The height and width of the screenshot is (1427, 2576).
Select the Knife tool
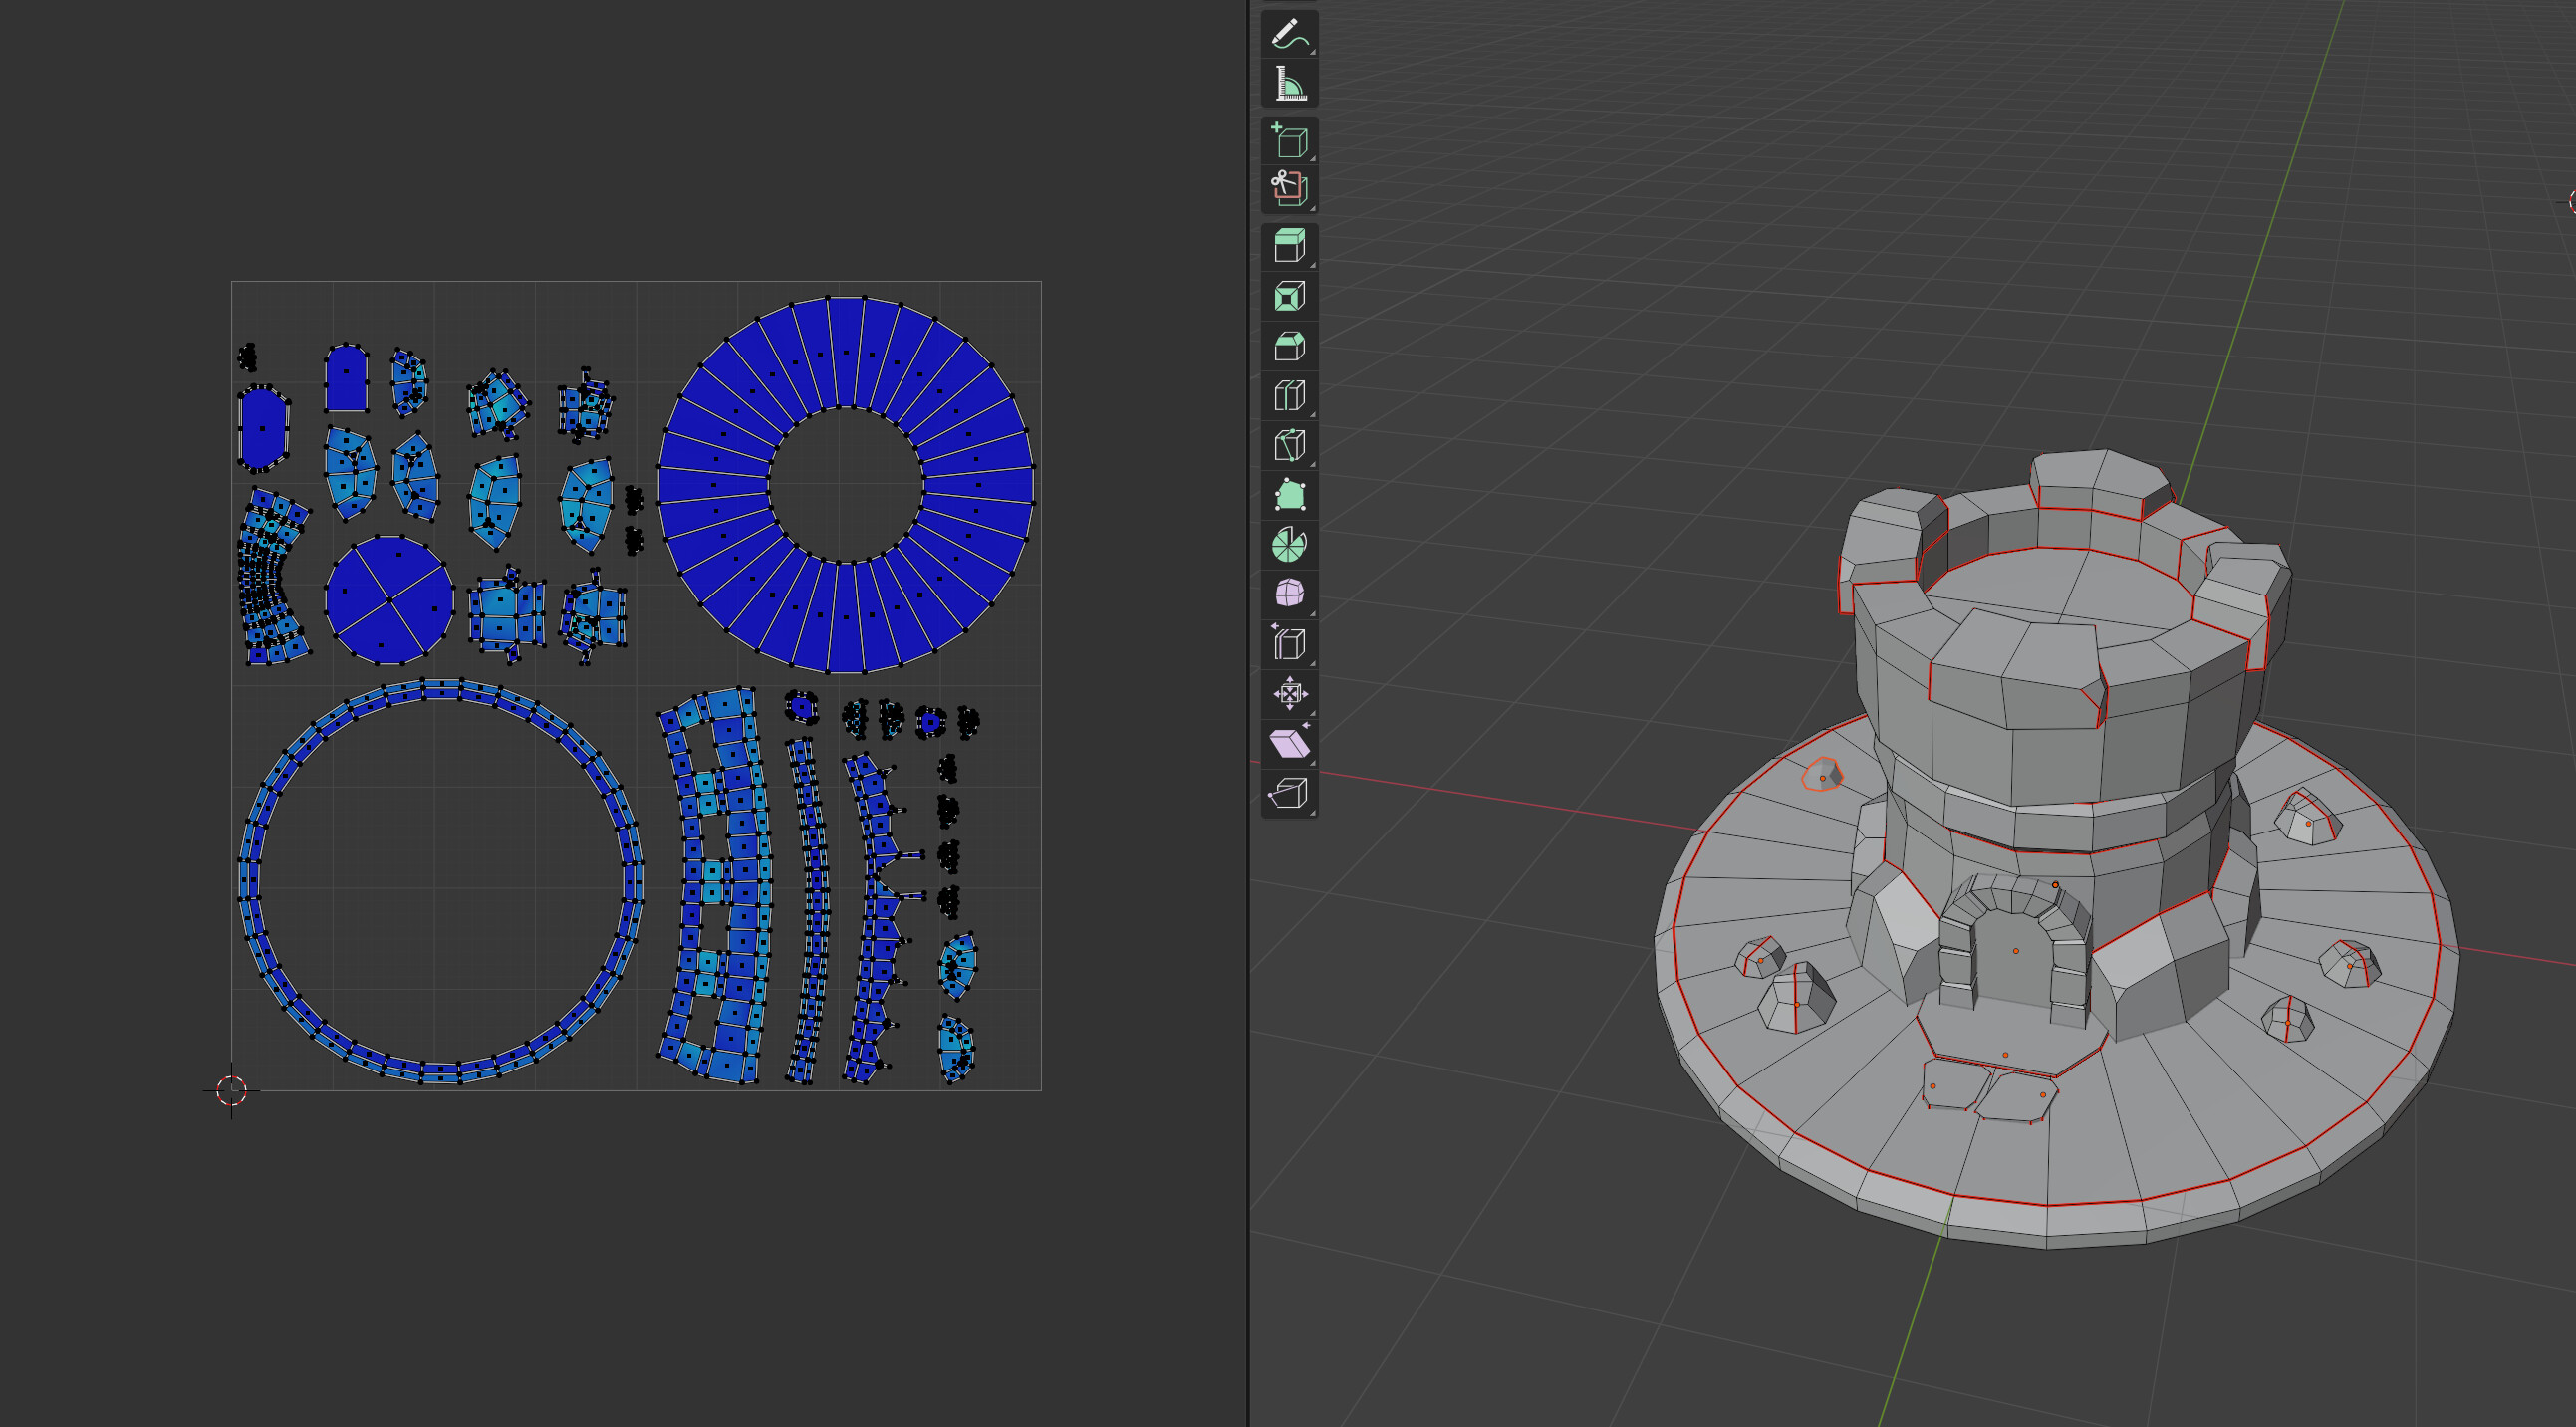[x=1289, y=445]
